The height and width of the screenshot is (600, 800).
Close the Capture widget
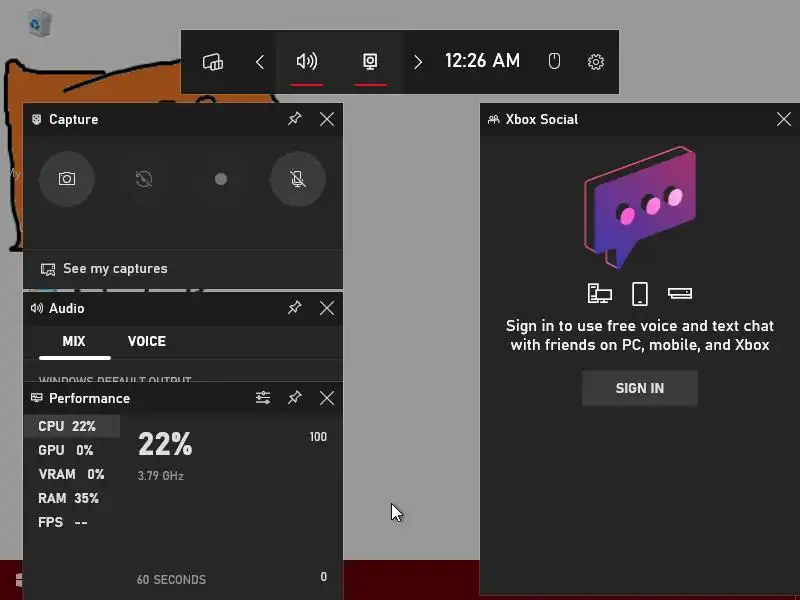click(327, 119)
